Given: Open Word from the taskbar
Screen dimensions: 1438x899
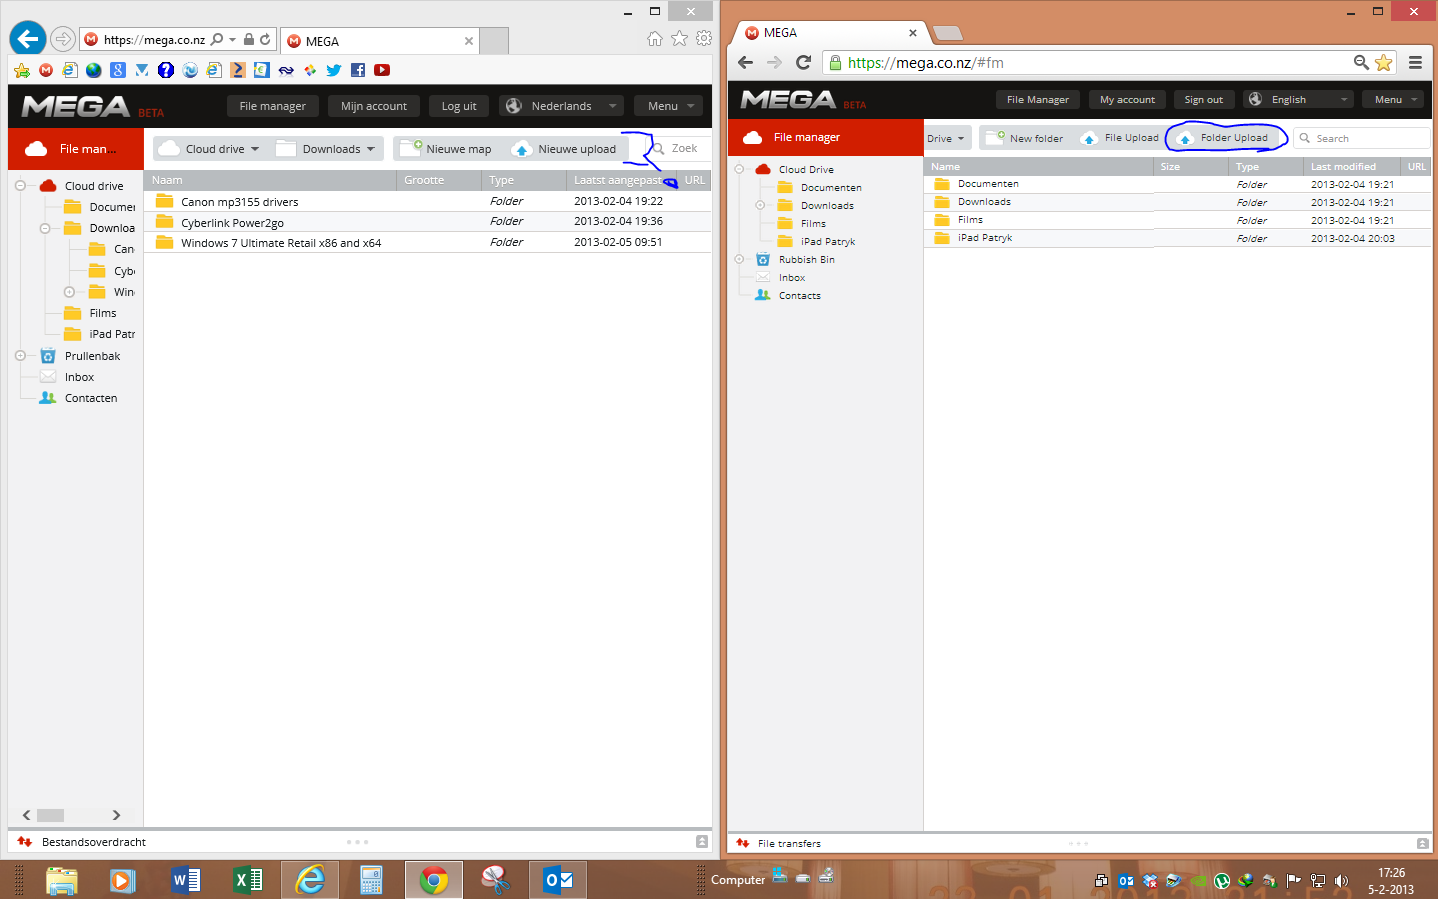Looking at the screenshot, I should 186,880.
